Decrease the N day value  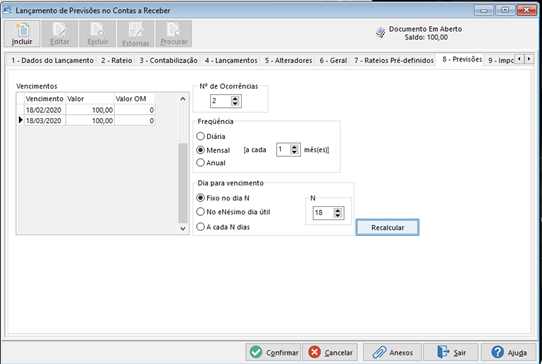point(338,215)
